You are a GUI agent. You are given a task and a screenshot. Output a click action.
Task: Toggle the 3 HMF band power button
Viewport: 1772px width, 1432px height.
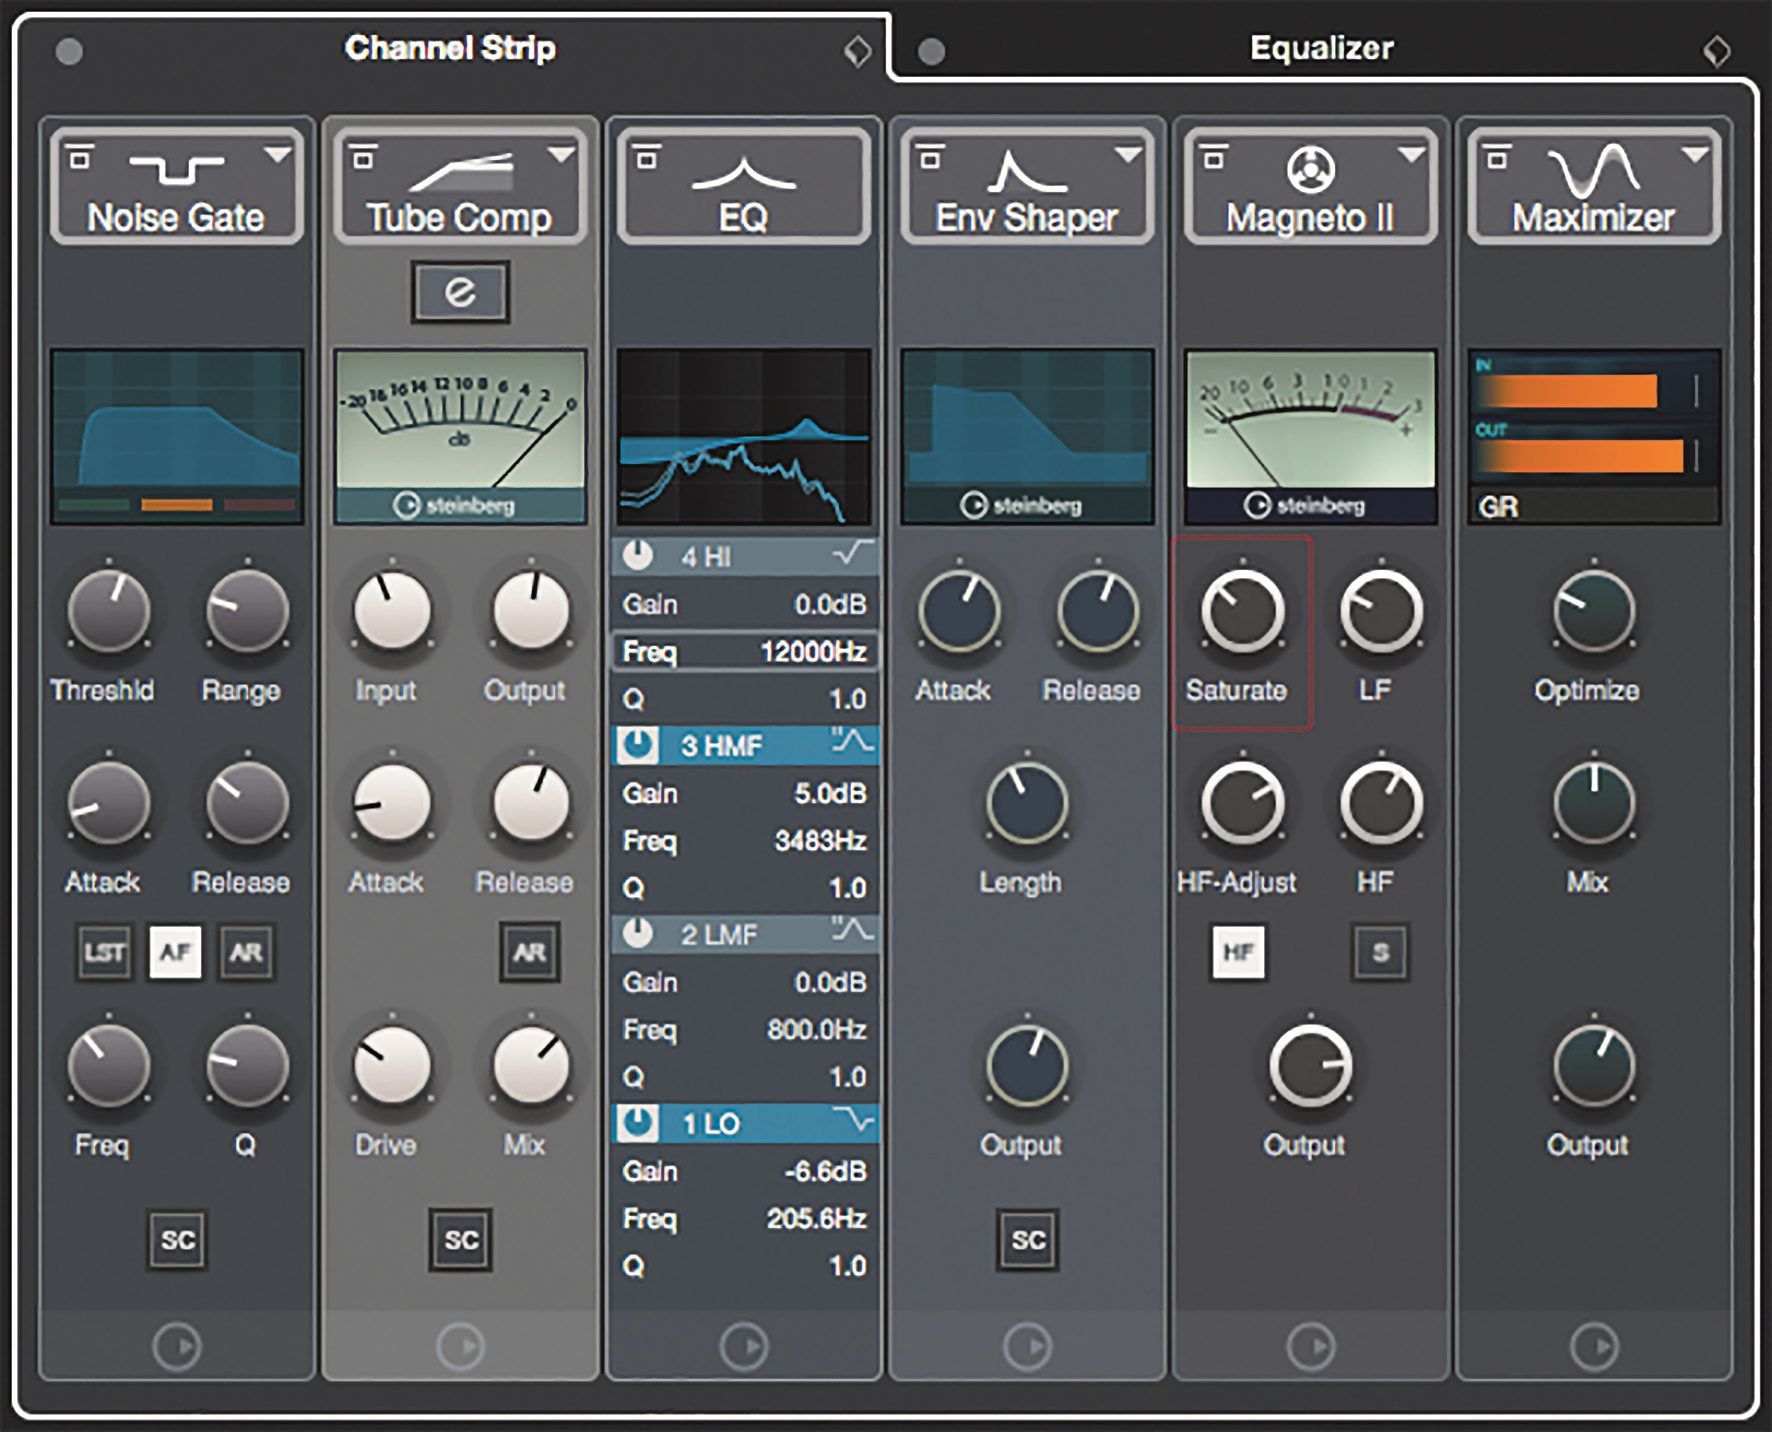point(637,745)
